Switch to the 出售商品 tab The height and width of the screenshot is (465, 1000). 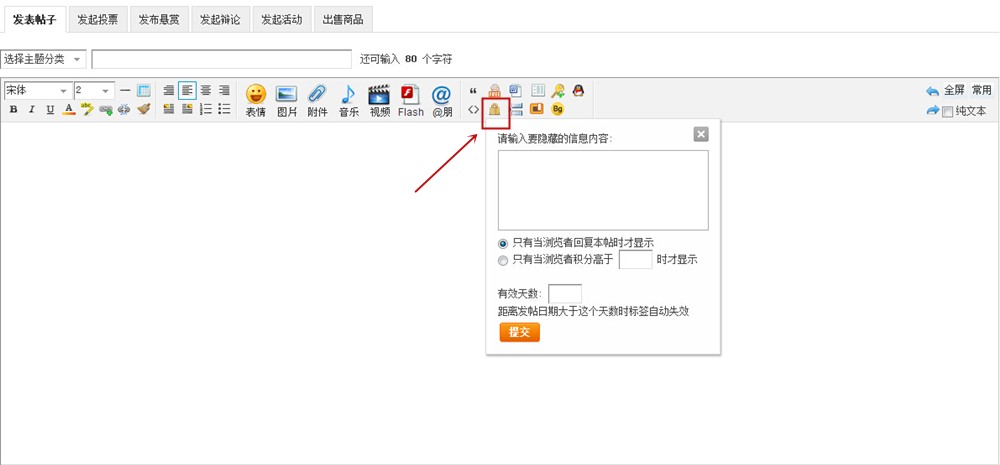coord(342,19)
